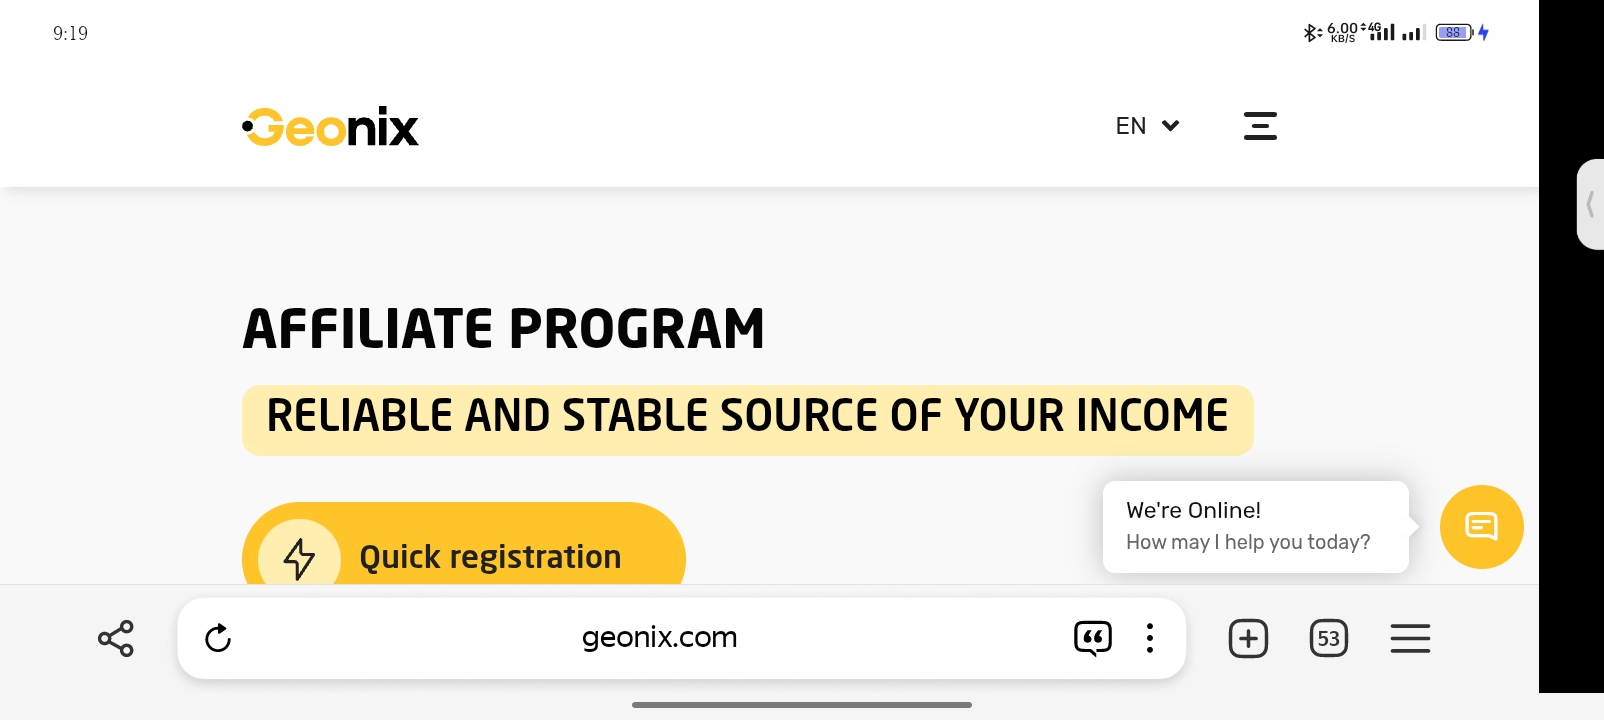Open the hamburger menu in site header
Screen dimensions: 1604x720
[1260, 126]
